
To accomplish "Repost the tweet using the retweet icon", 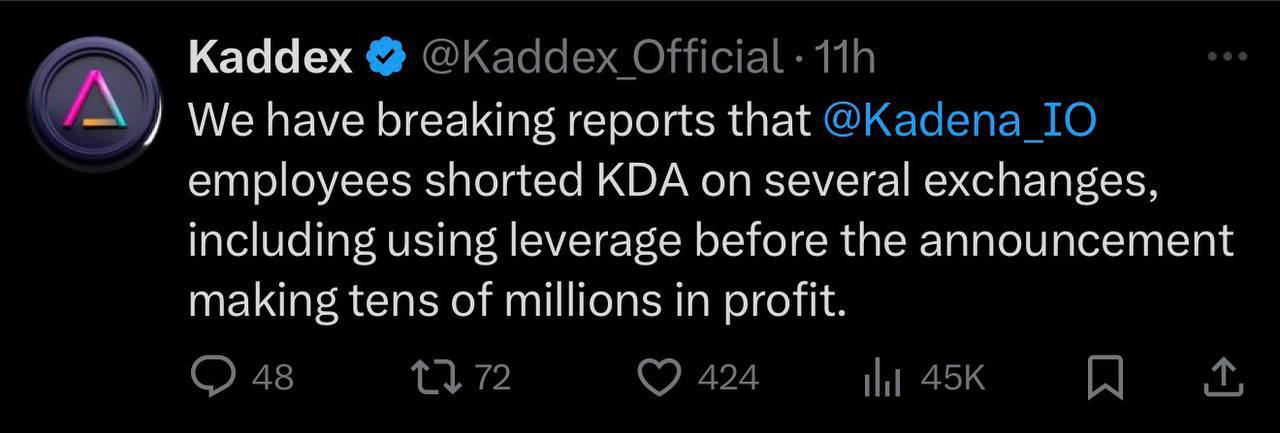I will [x=435, y=377].
